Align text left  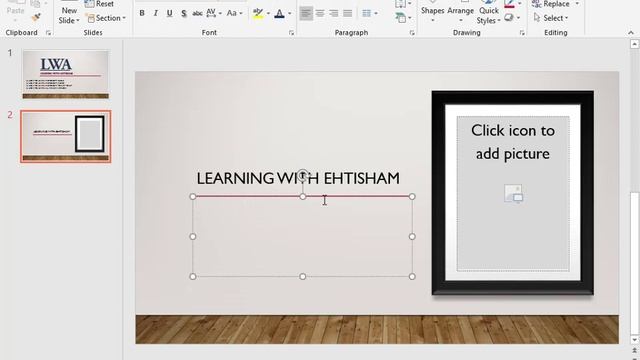pyautogui.click(x=306, y=13)
